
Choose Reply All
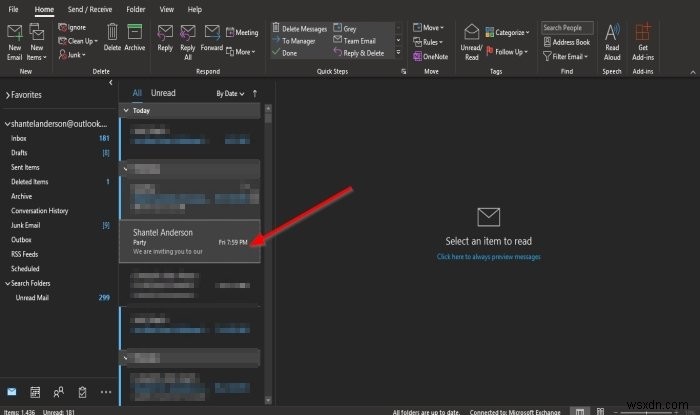click(188, 42)
